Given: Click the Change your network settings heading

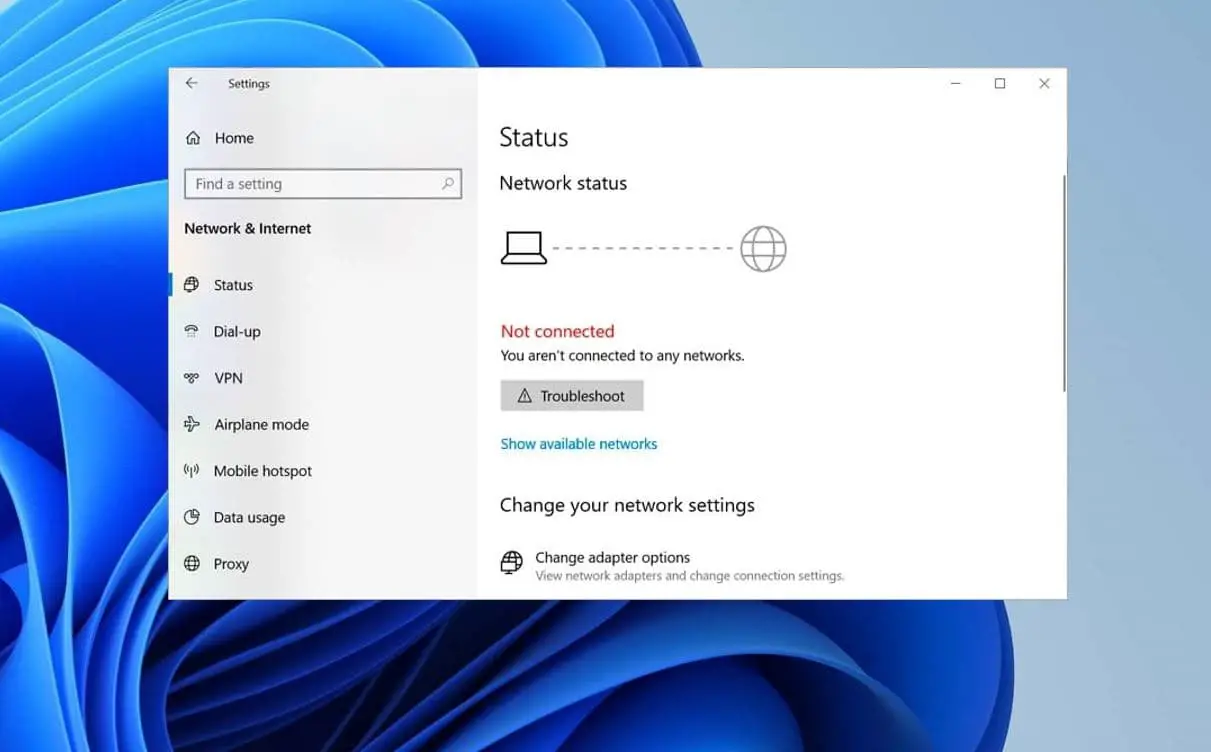Looking at the screenshot, I should pyautogui.click(x=627, y=505).
